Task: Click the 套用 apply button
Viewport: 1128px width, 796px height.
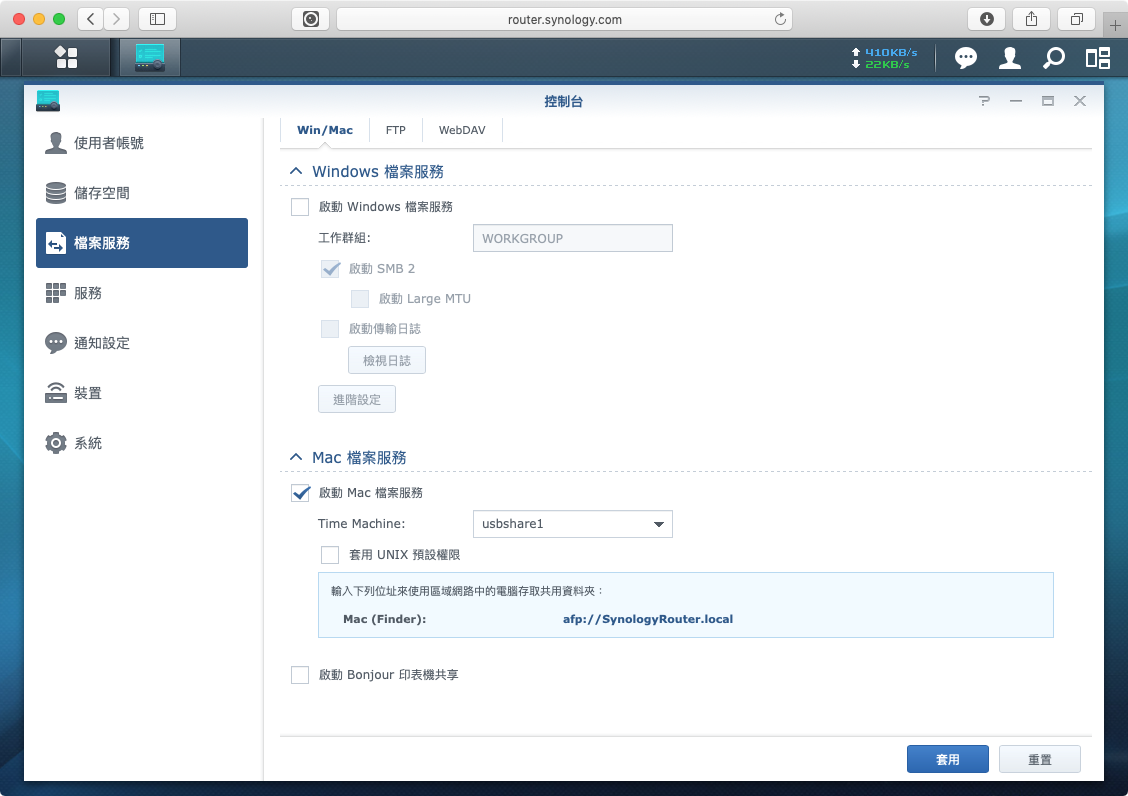Action: click(947, 759)
